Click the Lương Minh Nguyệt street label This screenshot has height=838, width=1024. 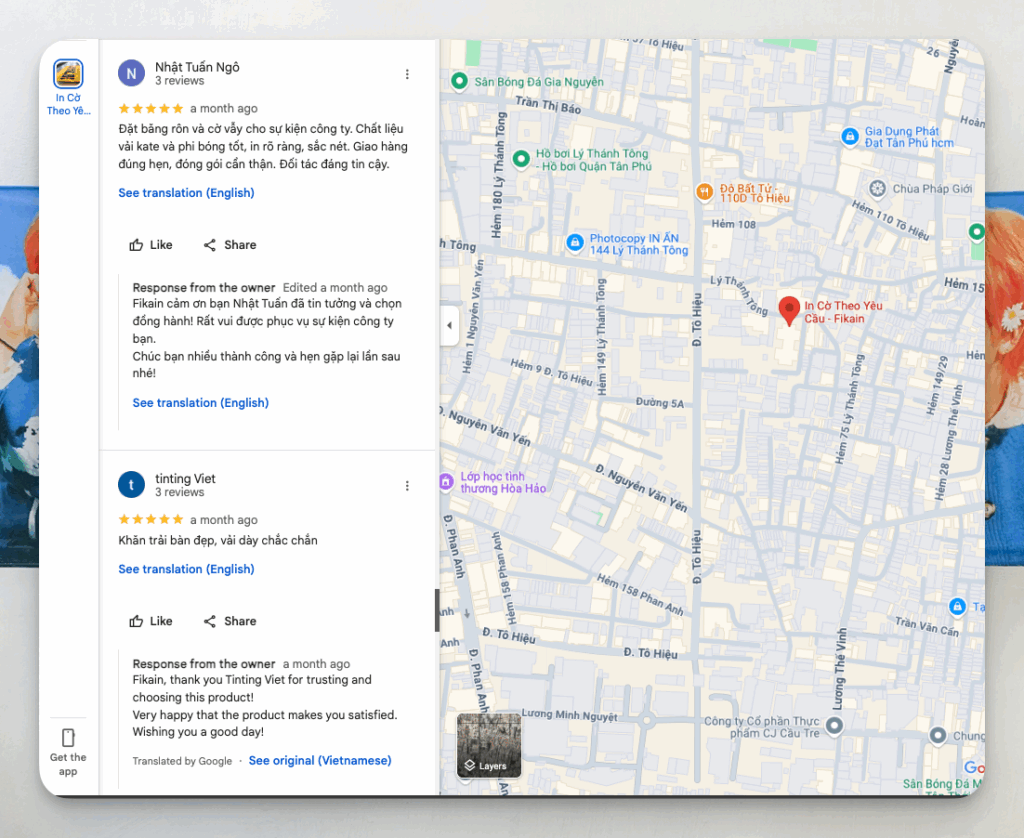[569, 715]
